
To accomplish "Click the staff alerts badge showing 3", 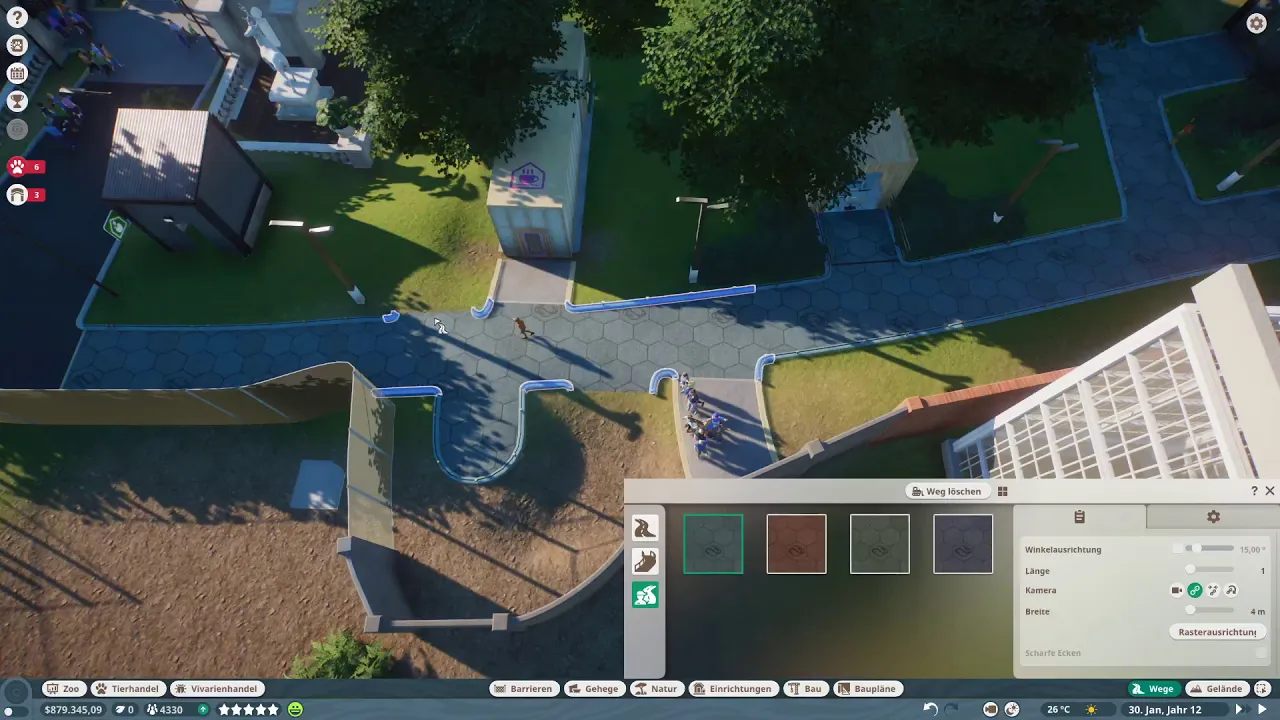I will [26, 195].
